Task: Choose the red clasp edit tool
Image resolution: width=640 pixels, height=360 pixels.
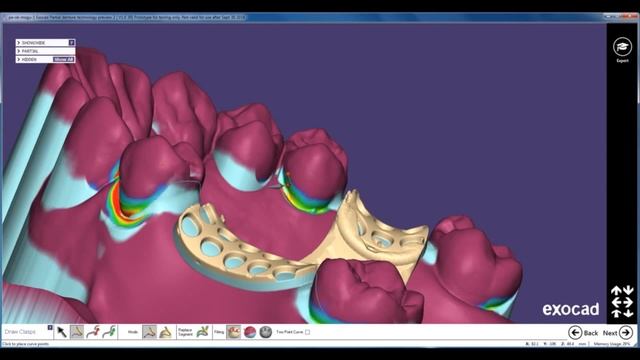Action: [93, 332]
